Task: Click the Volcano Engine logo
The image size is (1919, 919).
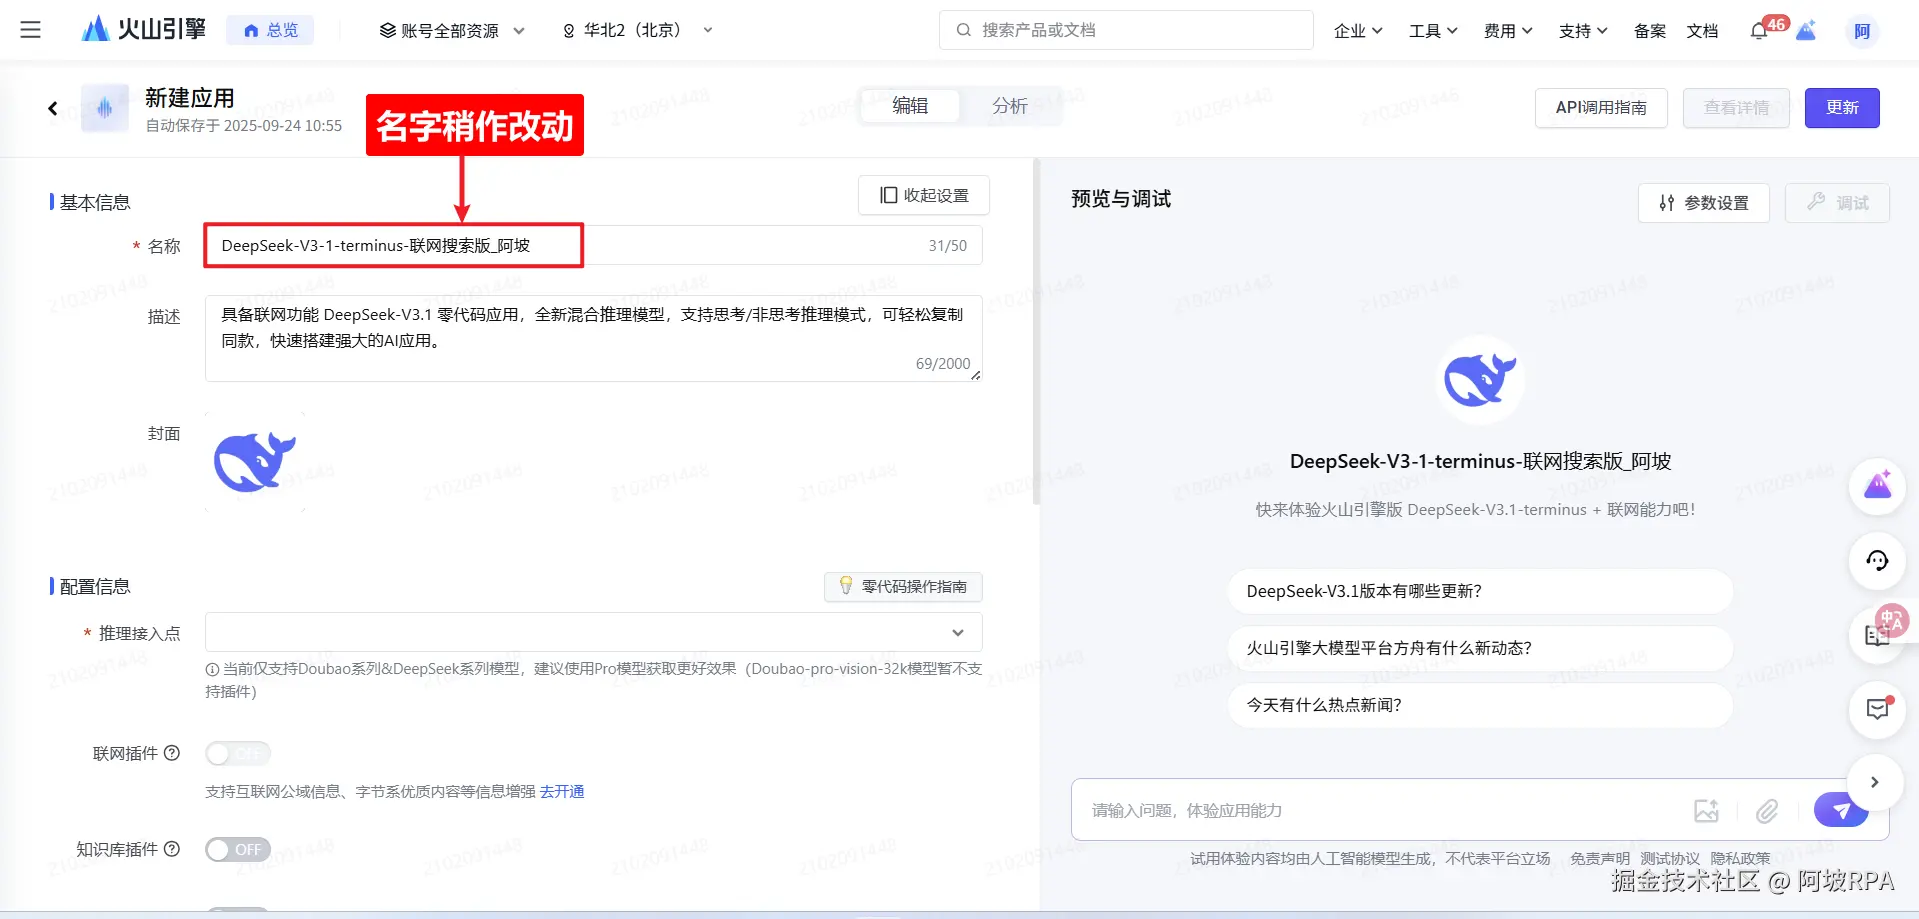Action: (x=143, y=29)
